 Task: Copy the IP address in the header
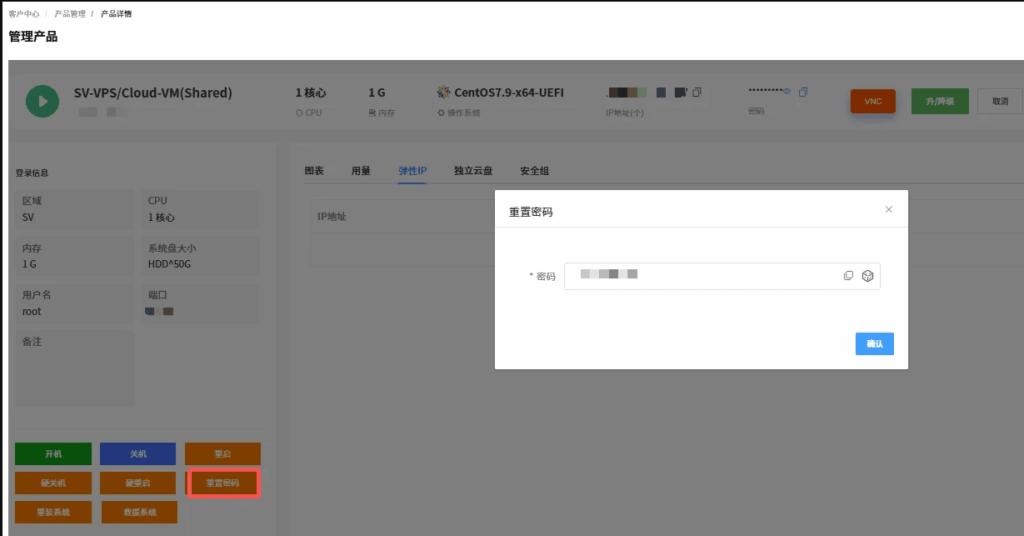697,93
